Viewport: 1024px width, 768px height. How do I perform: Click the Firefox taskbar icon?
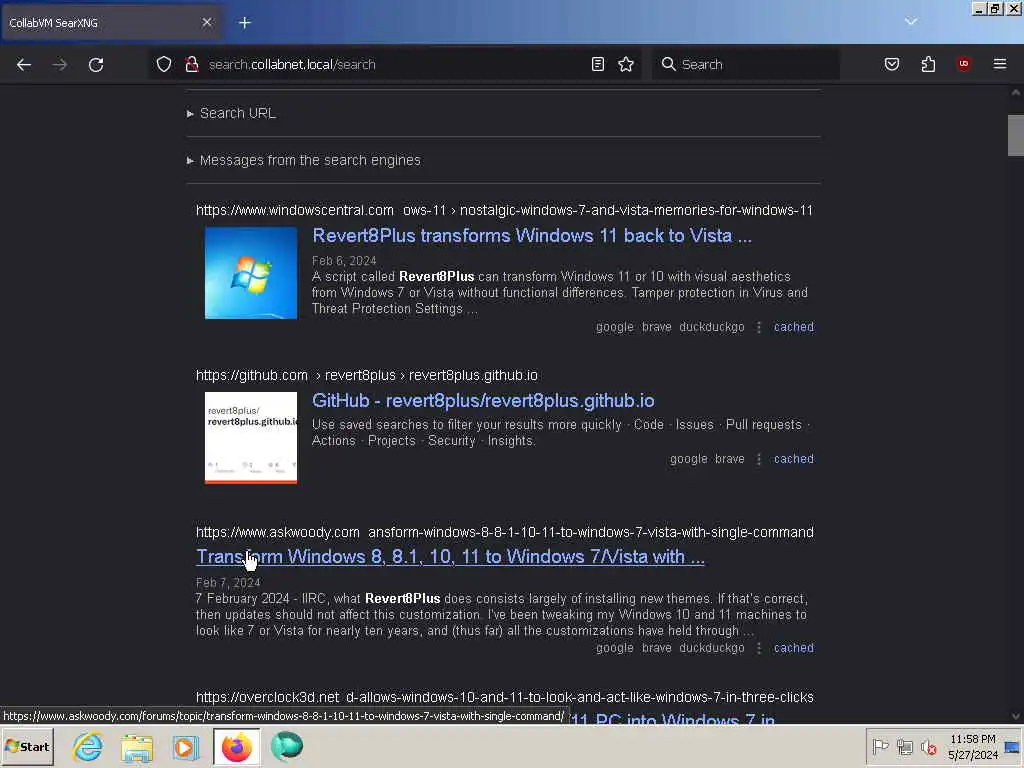point(236,747)
